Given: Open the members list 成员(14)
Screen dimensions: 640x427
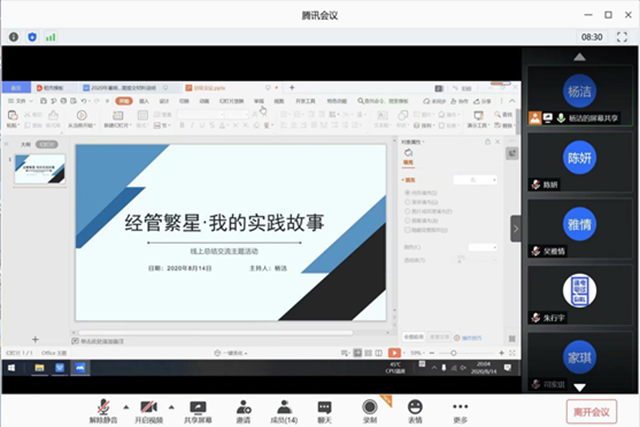Looking at the screenshot, I should point(284,410).
